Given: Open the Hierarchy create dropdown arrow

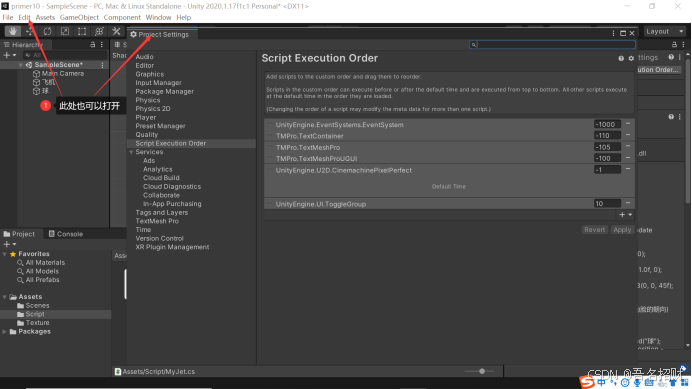Looking at the screenshot, I should tap(15, 55).
